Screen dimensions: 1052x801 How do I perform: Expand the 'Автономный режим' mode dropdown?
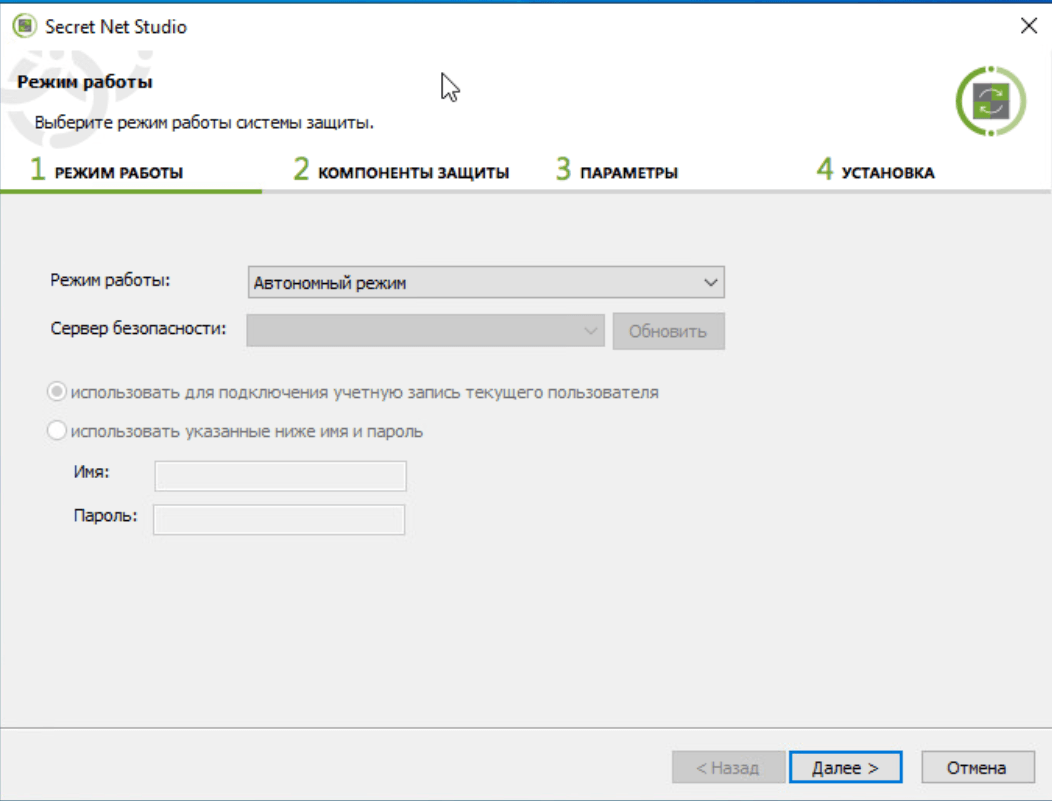pyautogui.click(x=485, y=283)
